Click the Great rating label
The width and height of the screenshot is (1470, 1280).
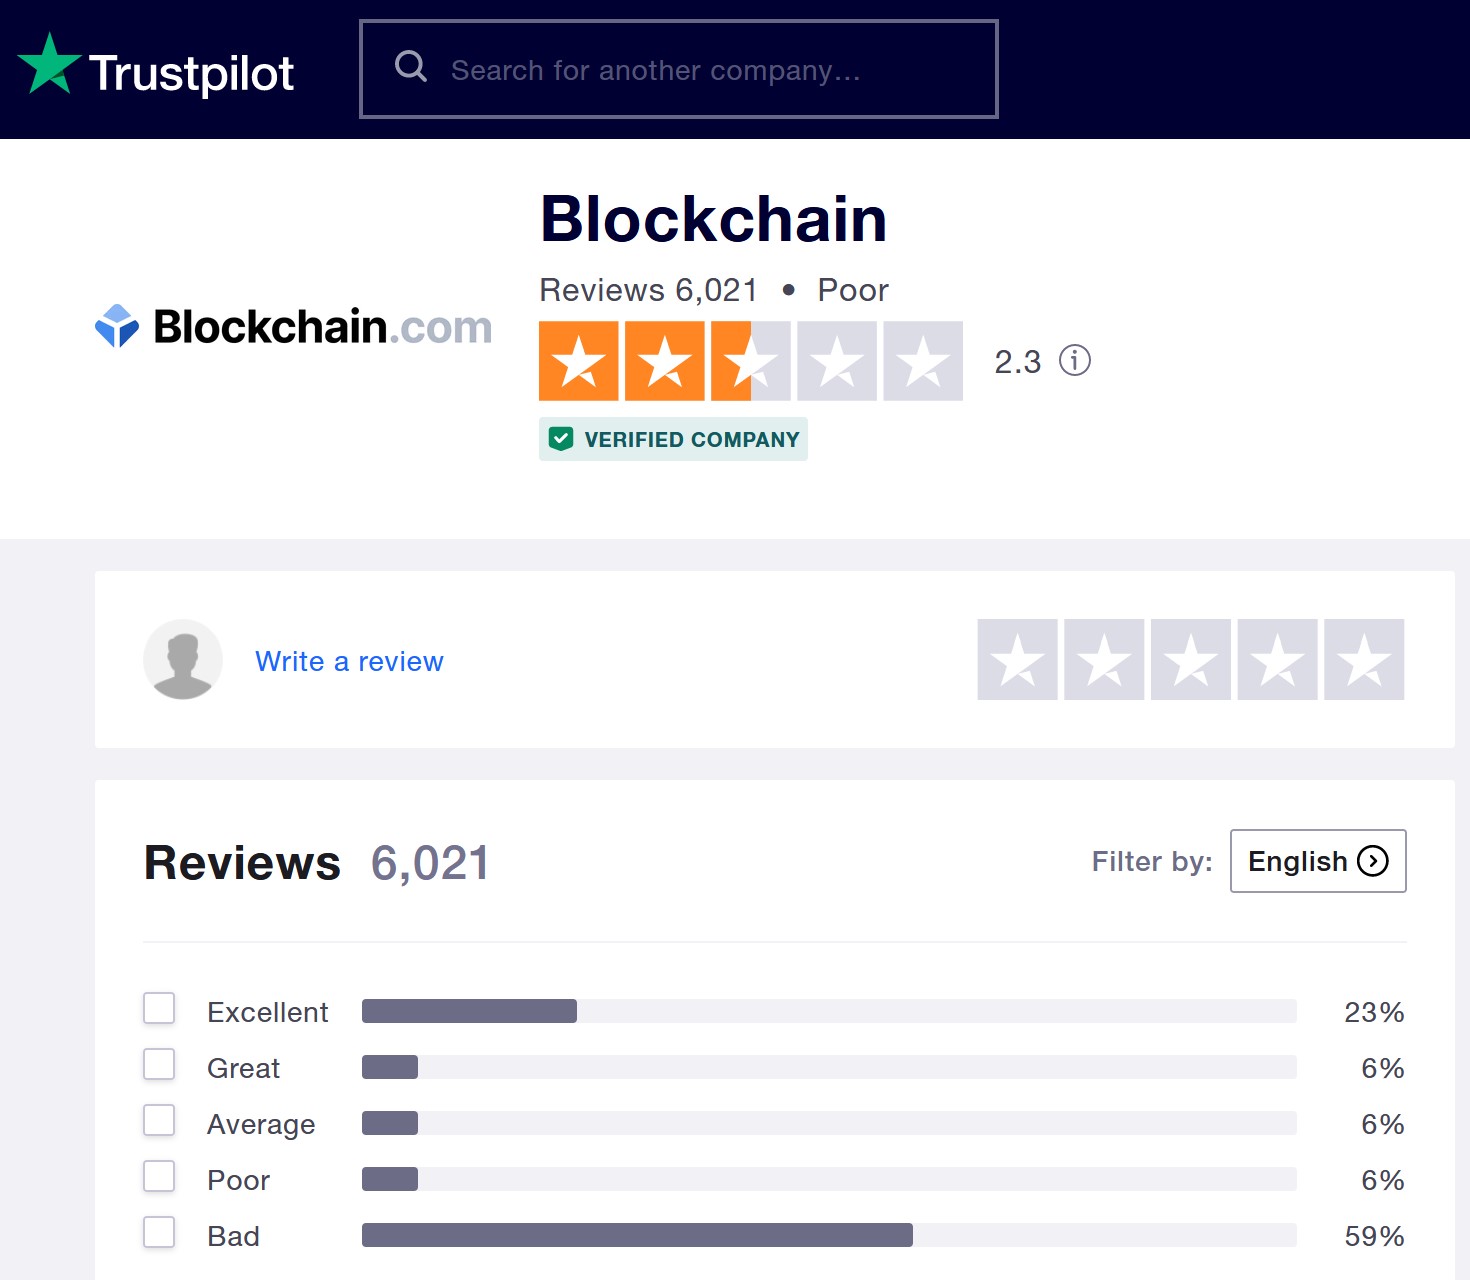point(242,1068)
